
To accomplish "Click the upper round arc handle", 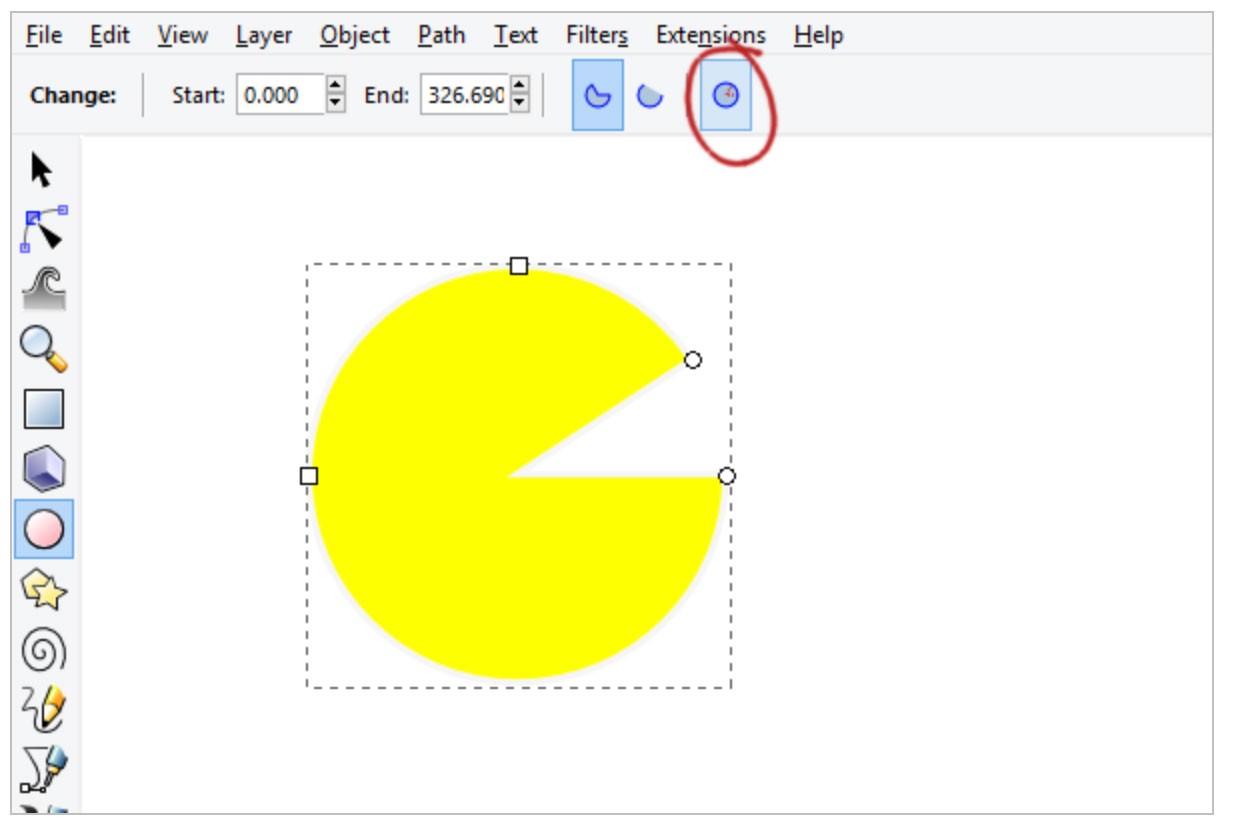I will click(693, 360).
